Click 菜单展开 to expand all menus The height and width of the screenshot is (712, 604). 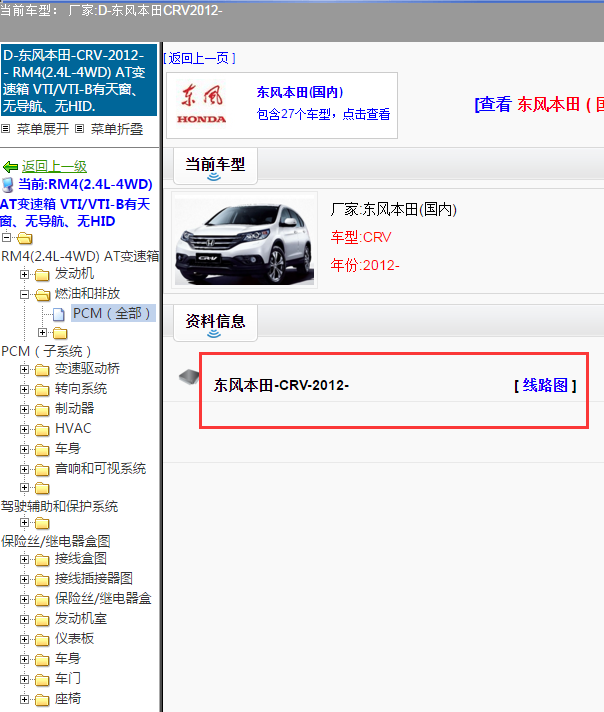pos(43,129)
